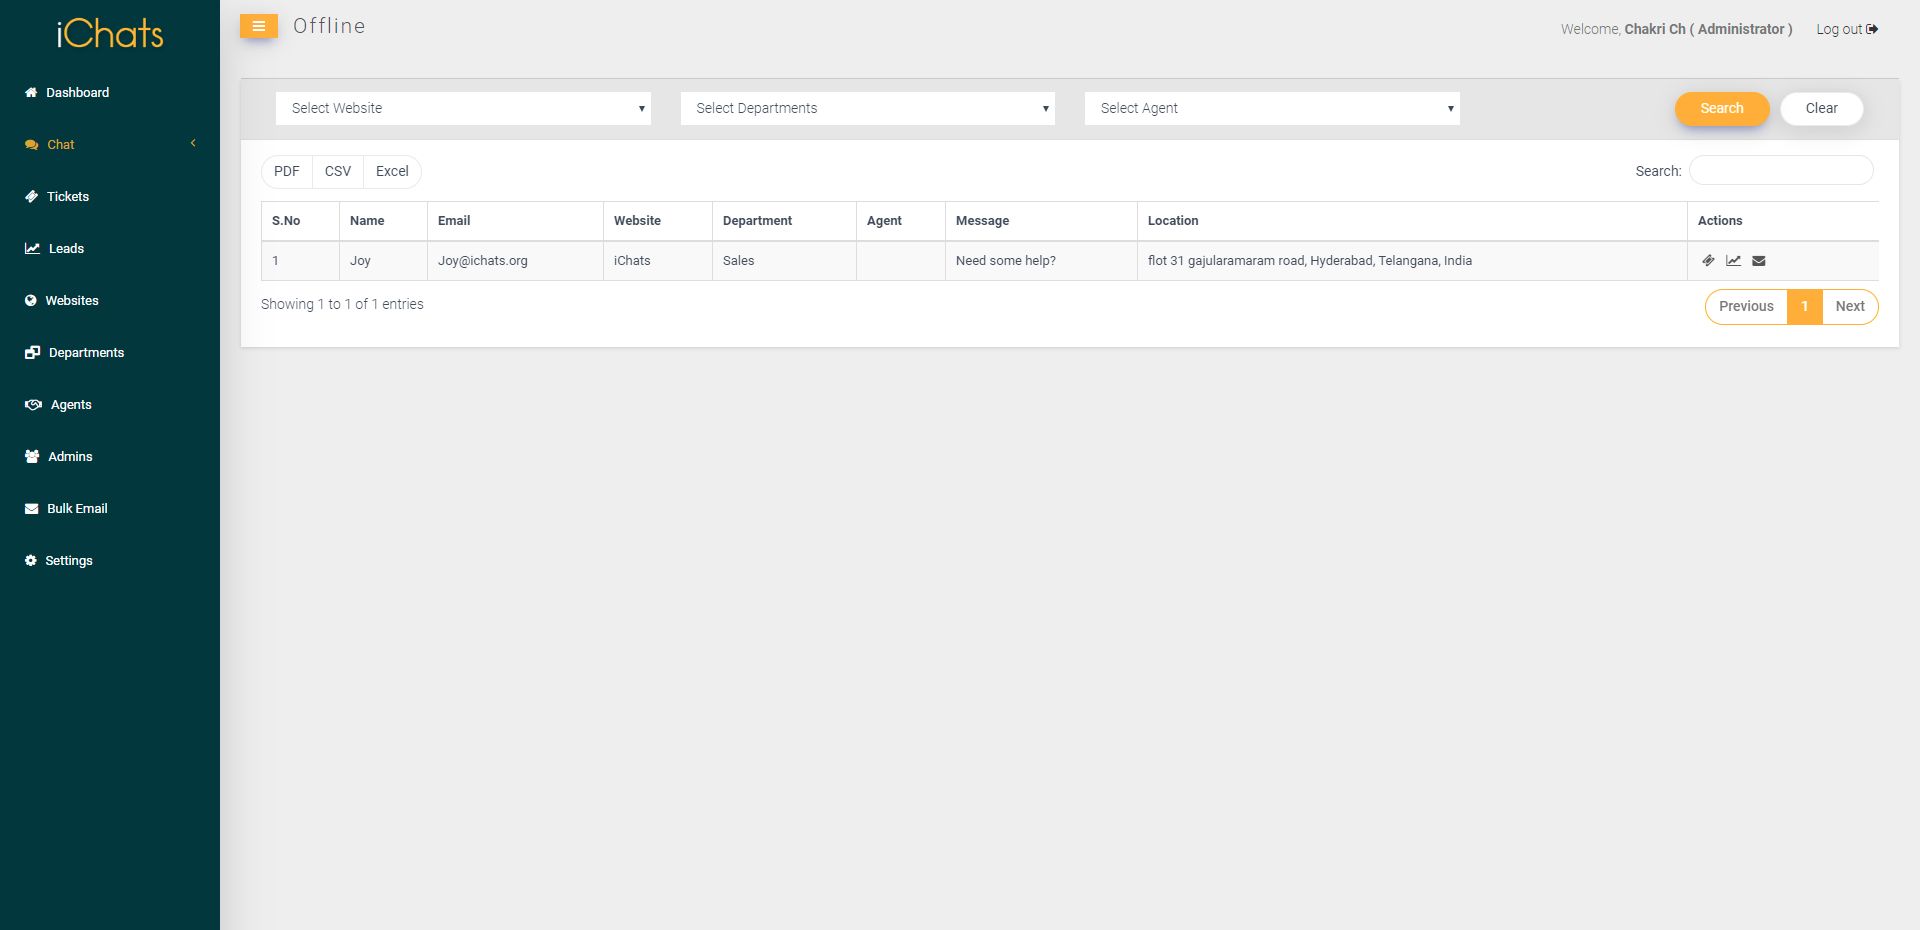The image size is (1920, 930).
Task: Click the iChats logo
Action: 110,34
